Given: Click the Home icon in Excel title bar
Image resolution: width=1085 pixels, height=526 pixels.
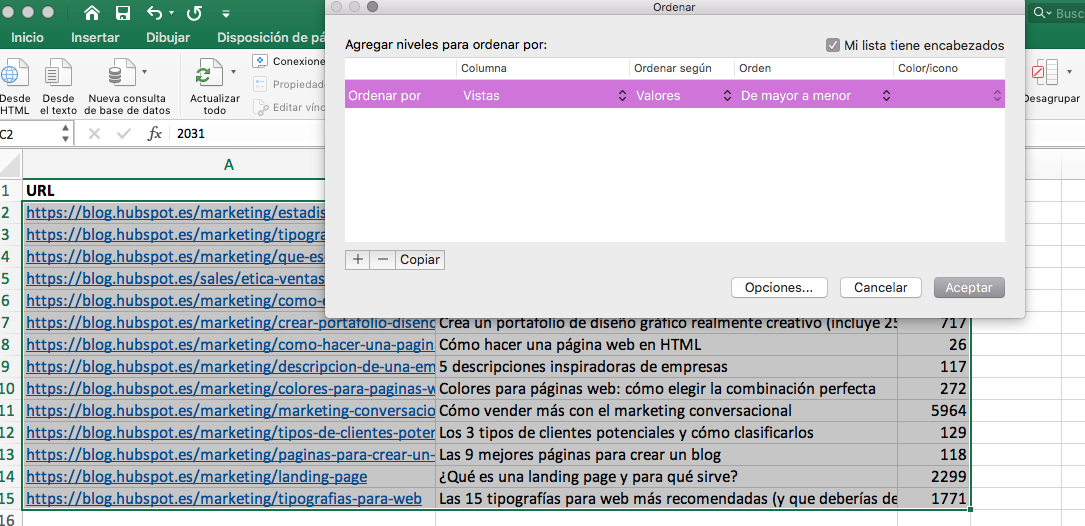Looking at the screenshot, I should [91, 12].
